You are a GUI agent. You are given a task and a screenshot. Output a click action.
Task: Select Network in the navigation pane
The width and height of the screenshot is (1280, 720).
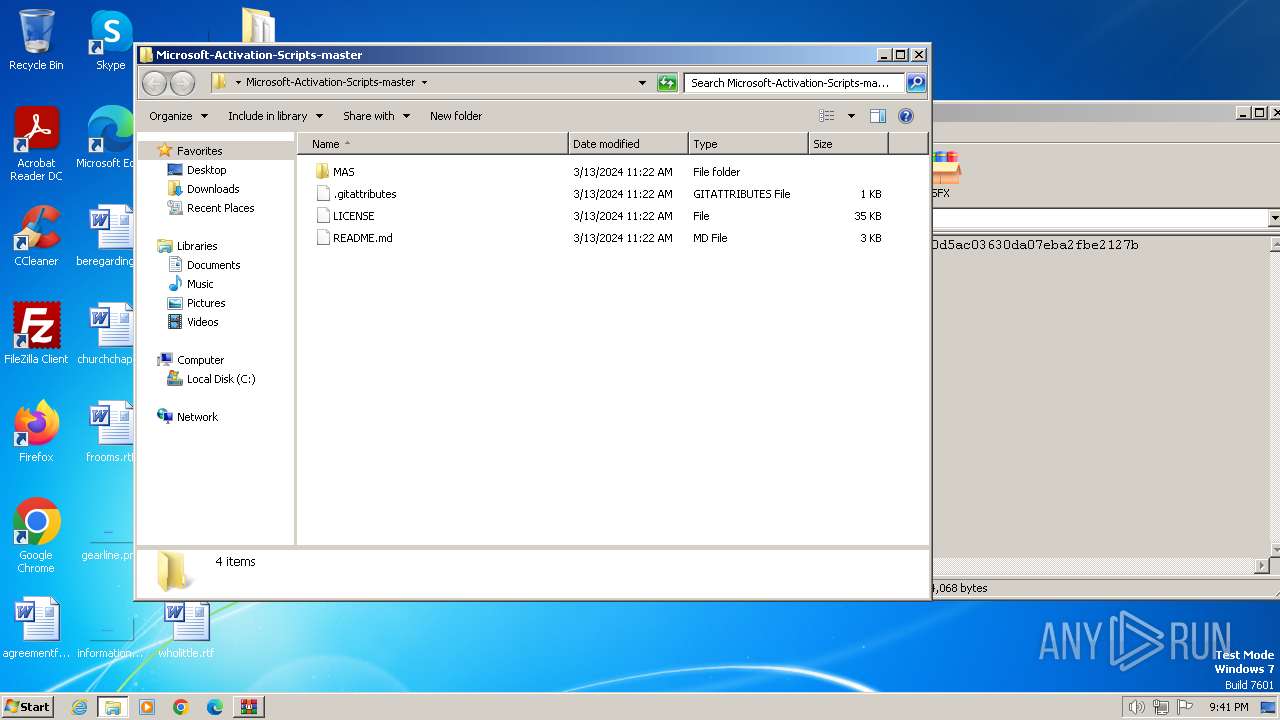197,417
